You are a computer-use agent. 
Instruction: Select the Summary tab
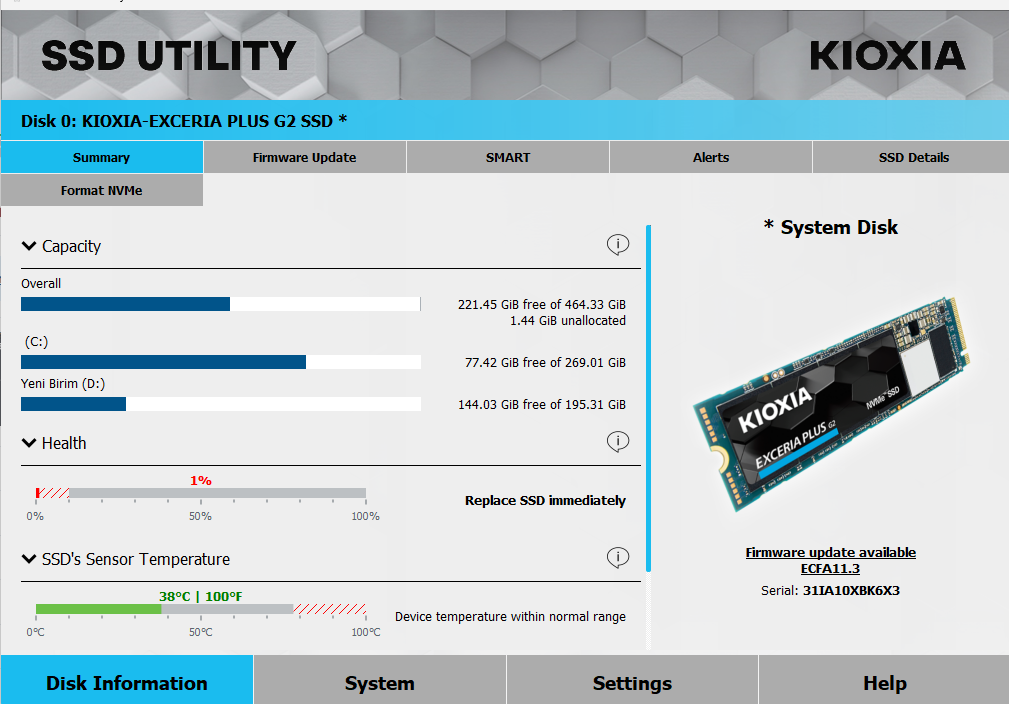click(x=102, y=157)
